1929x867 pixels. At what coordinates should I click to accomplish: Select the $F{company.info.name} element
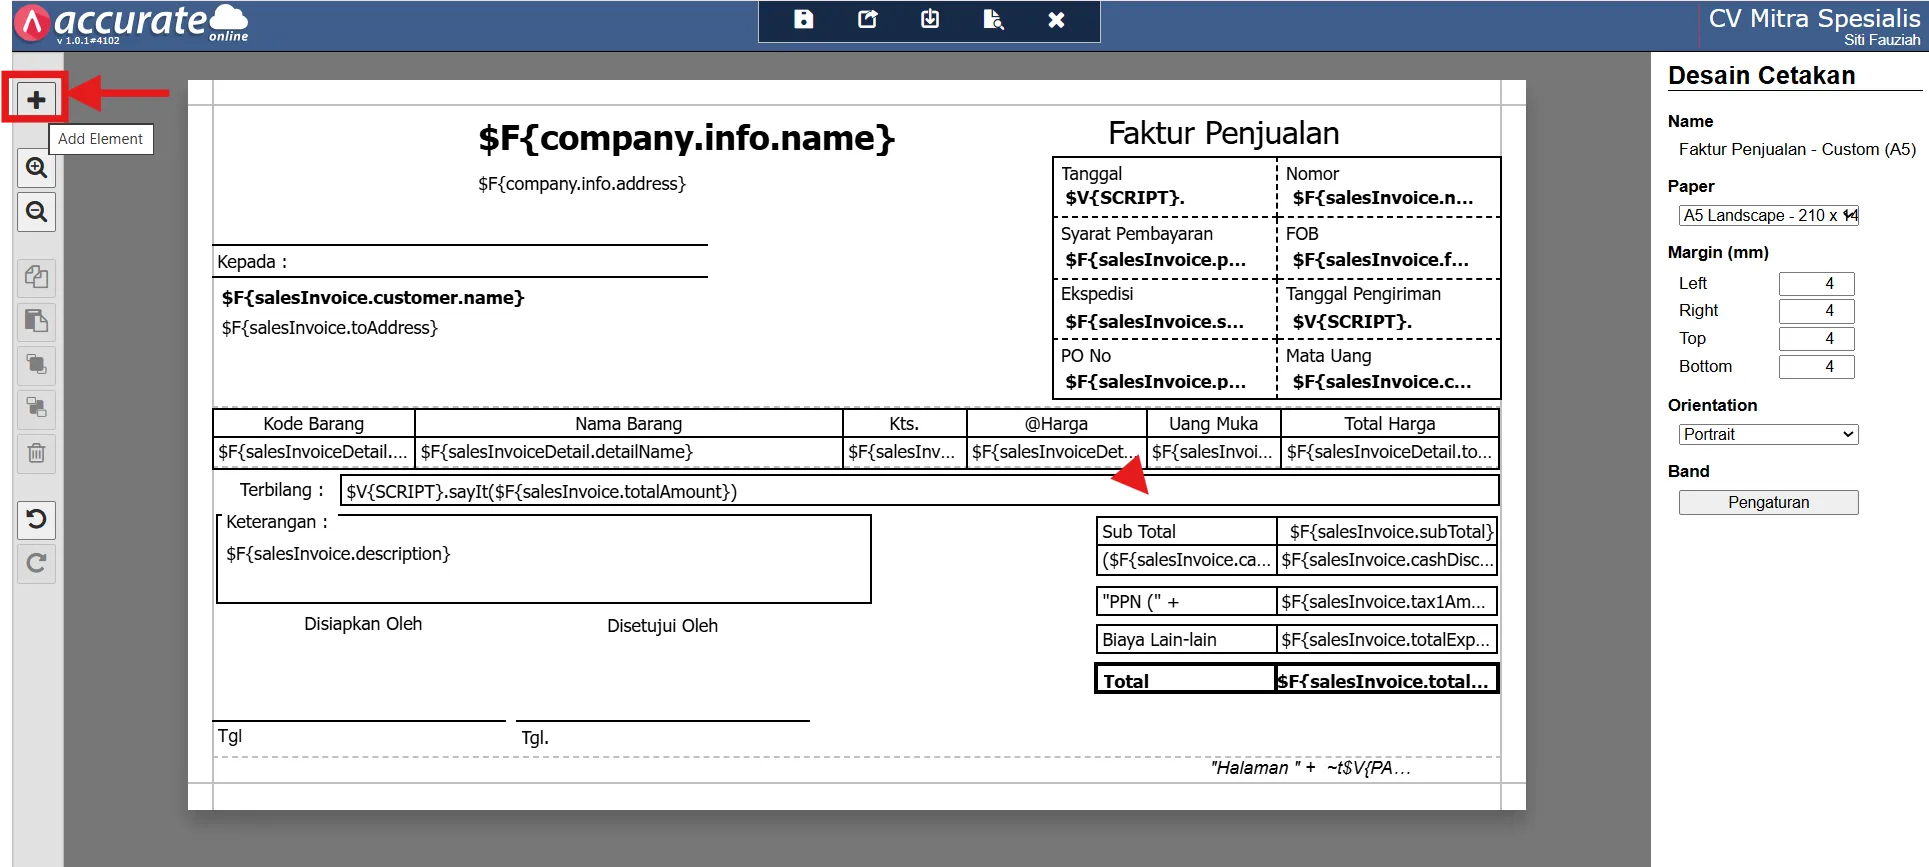(x=686, y=138)
